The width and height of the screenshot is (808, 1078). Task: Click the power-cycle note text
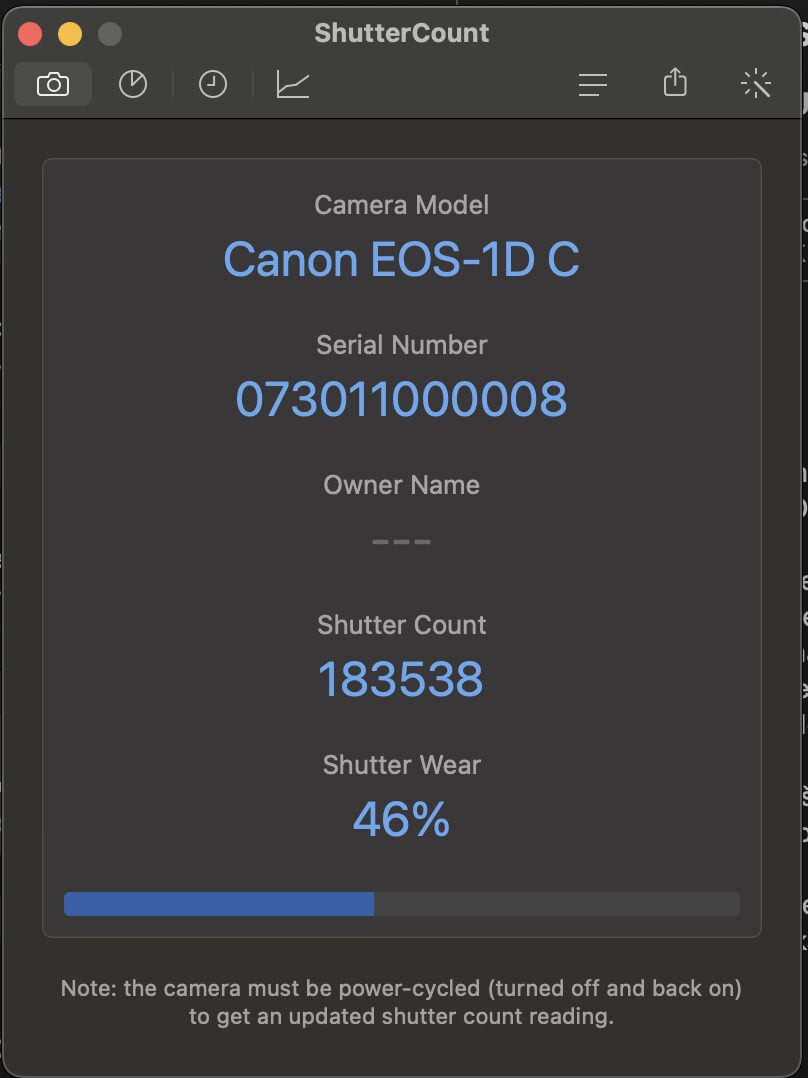(x=401, y=1003)
